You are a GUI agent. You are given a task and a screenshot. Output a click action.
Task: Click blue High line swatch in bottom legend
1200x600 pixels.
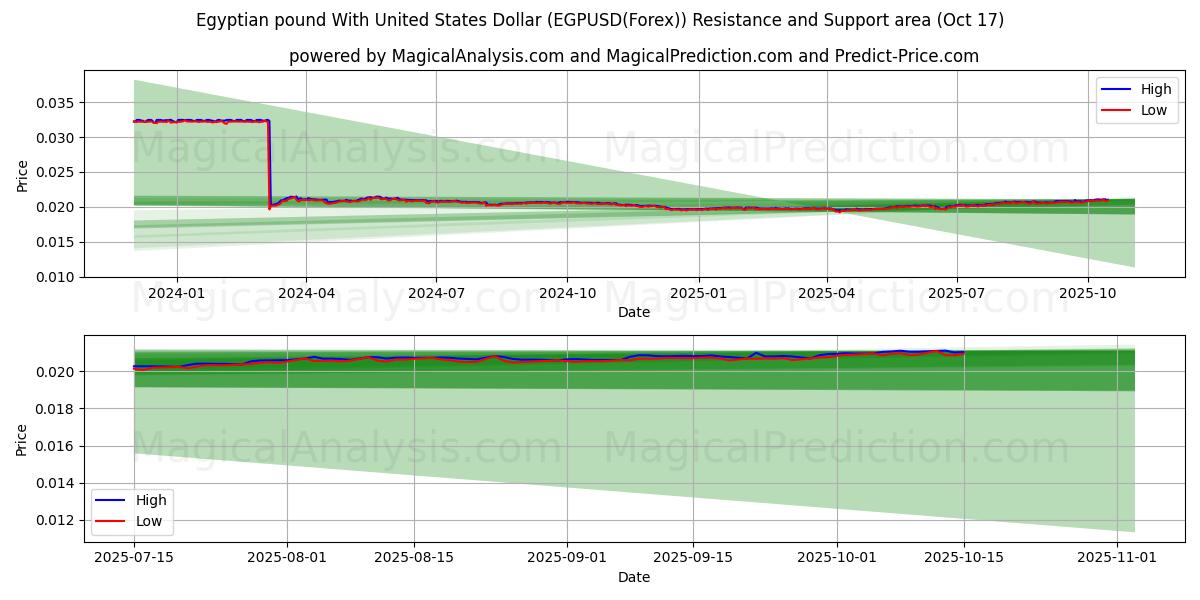coord(112,500)
